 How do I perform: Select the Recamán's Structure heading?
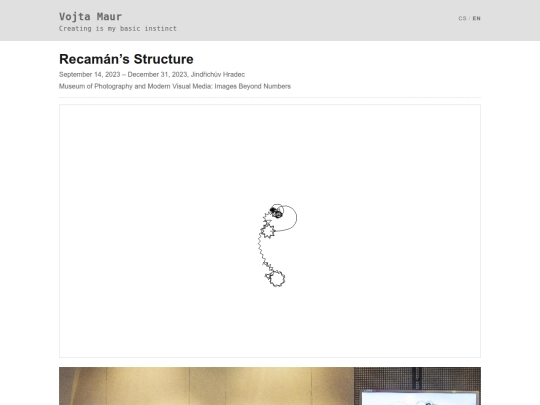point(126,59)
